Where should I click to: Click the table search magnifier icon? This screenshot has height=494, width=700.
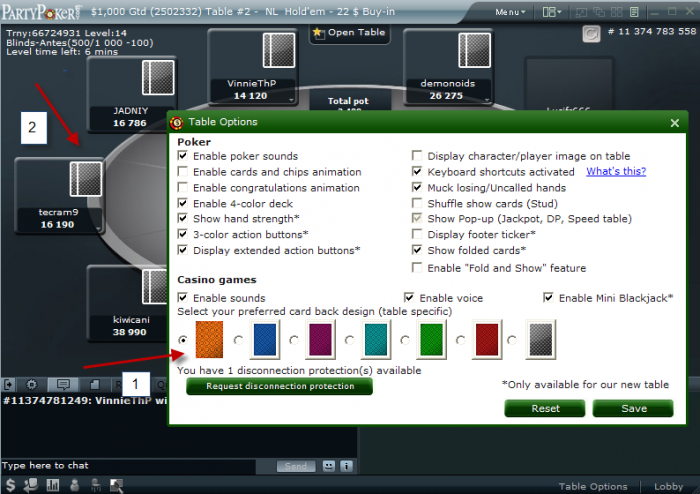click(117, 485)
